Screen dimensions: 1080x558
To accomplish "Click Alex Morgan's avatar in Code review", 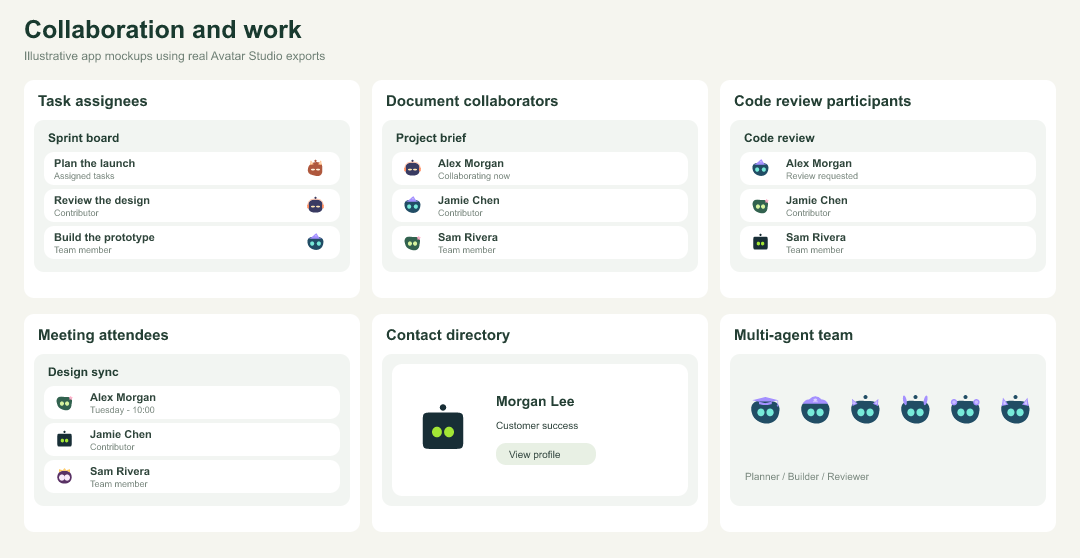I will pyautogui.click(x=760, y=168).
